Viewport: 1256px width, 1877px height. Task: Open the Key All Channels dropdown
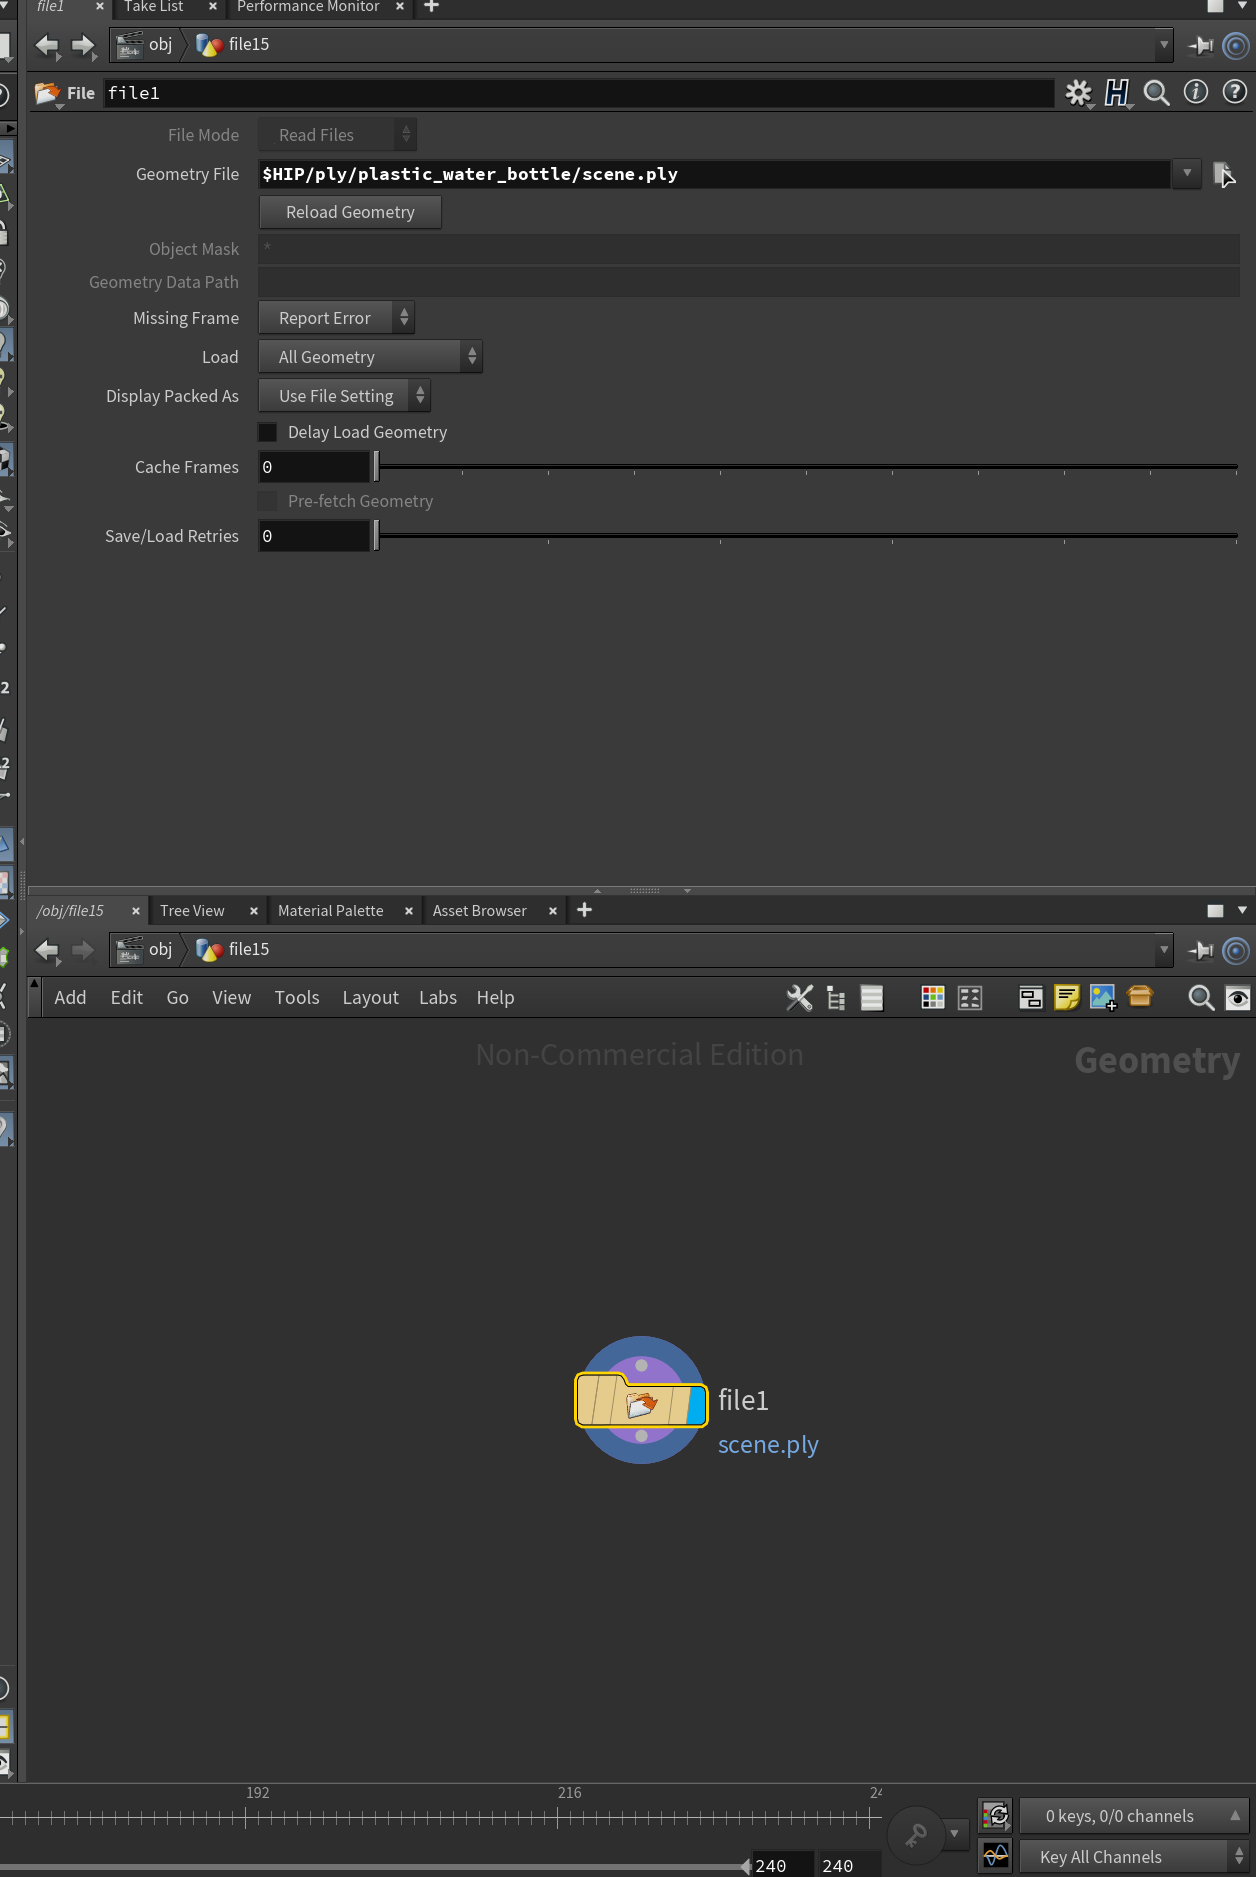pyautogui.click(x=1135, y=1857)
